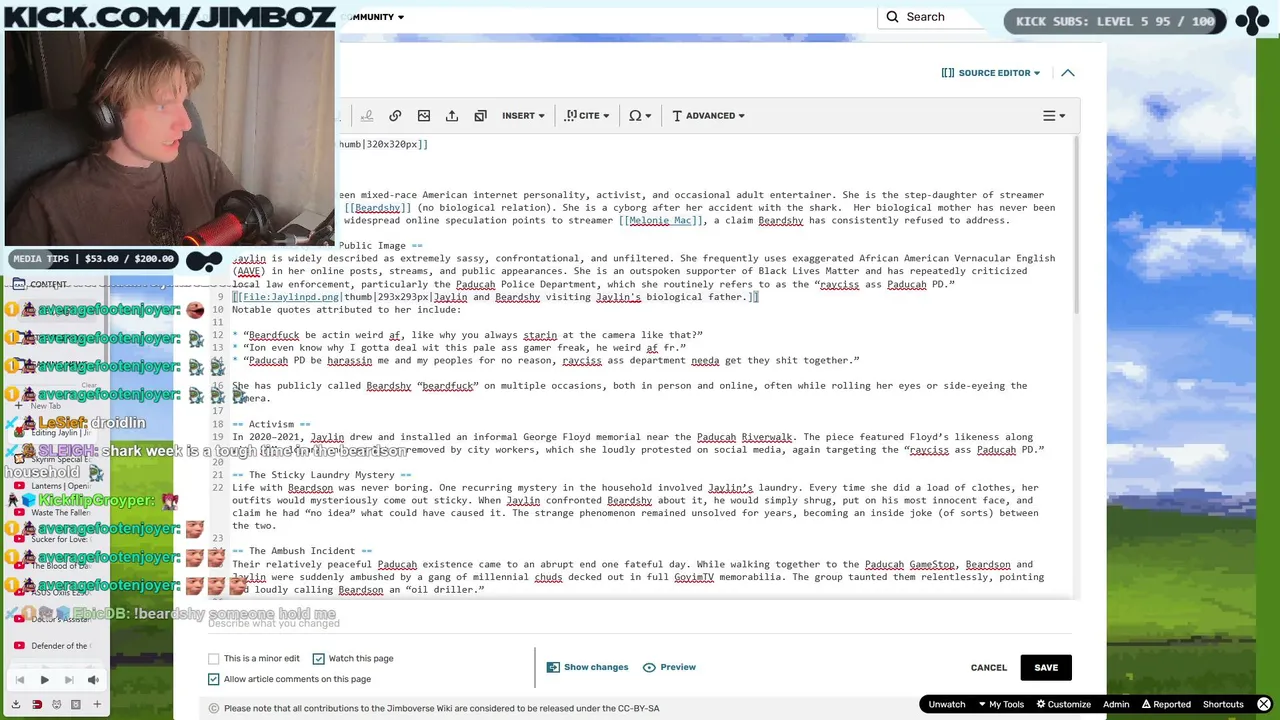1280x720 pixels.
Task: Click the '== The Ambush Incident ==' heading
Action: (302, 551)
